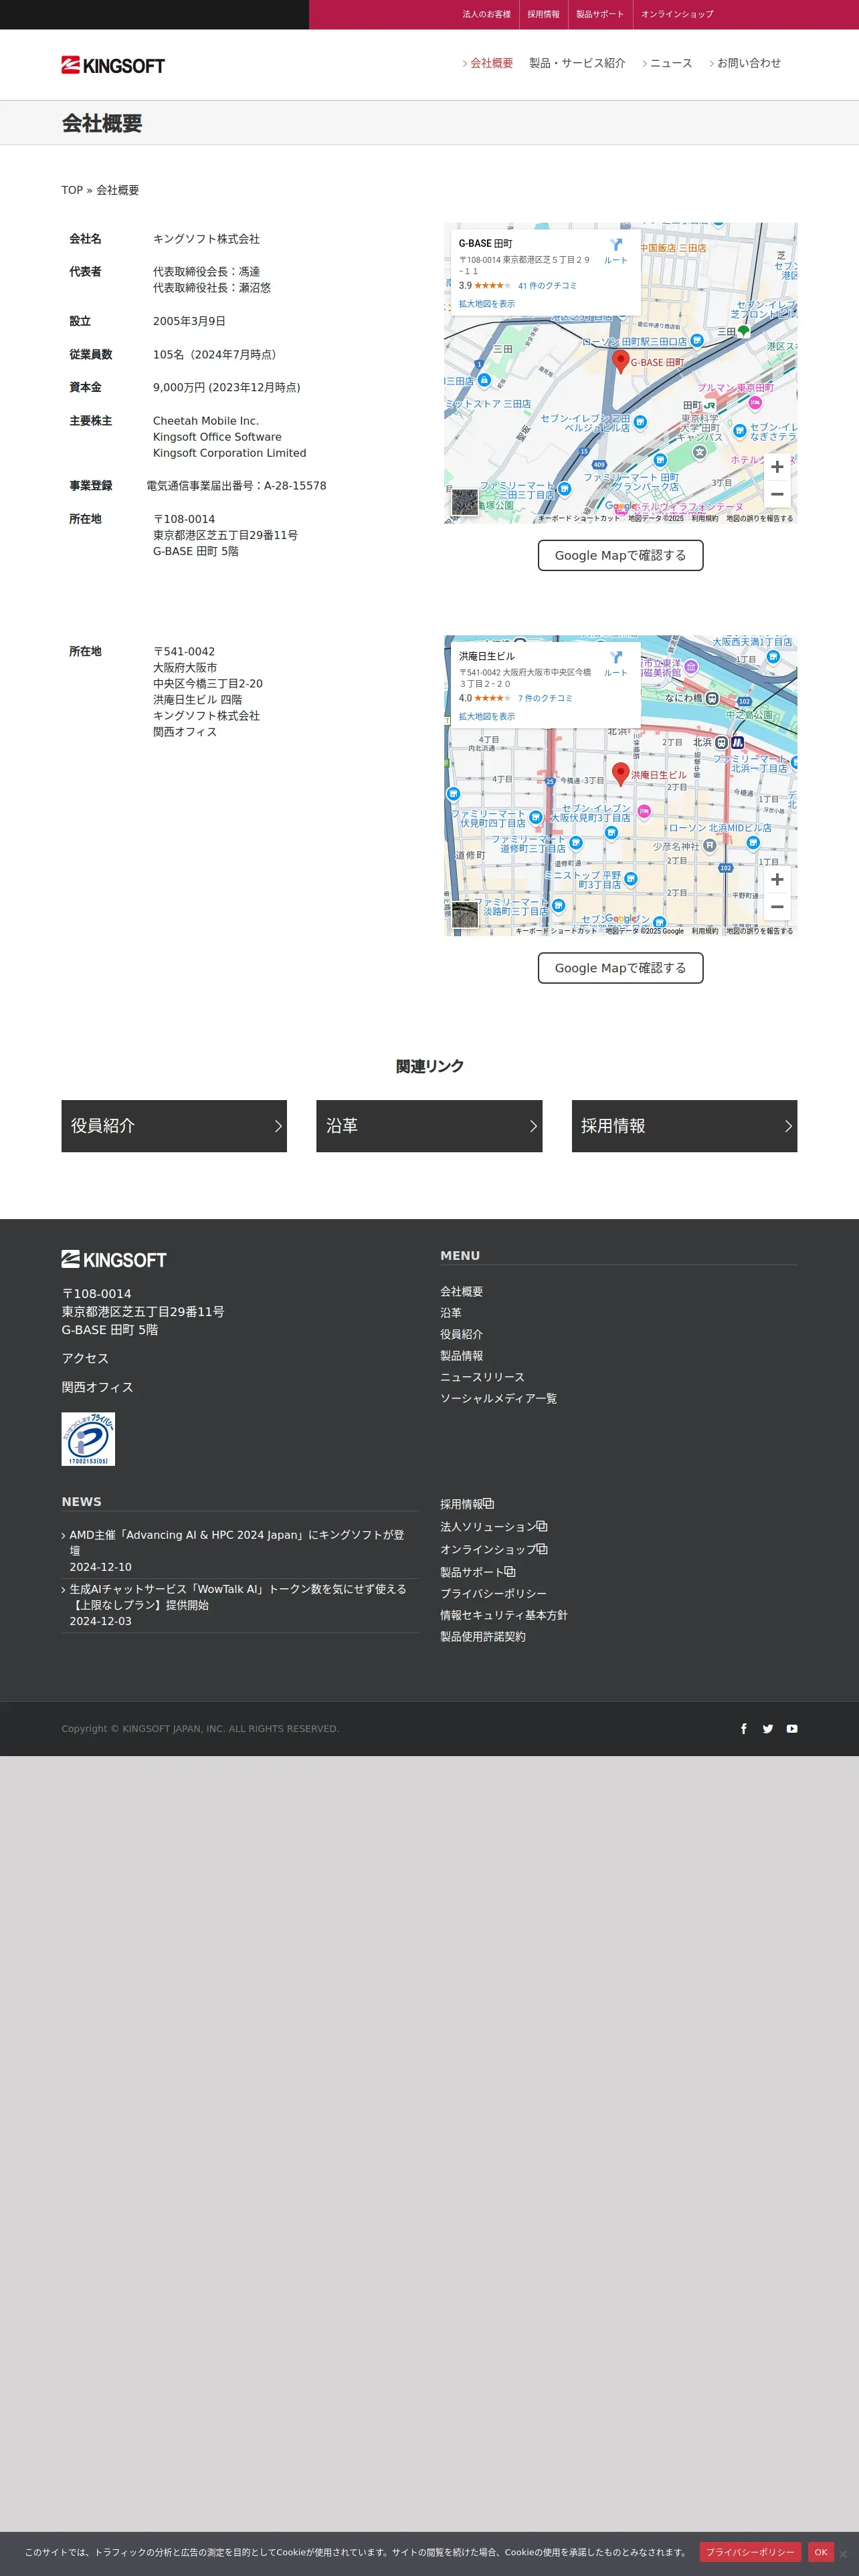Dismiss the cookie banner with the X icon

click(x=842, y=2554)
